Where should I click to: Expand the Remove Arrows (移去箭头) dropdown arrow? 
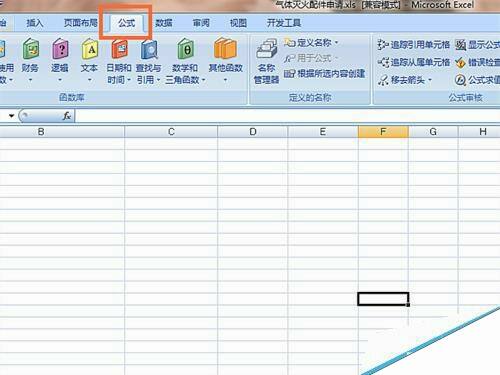430,80
